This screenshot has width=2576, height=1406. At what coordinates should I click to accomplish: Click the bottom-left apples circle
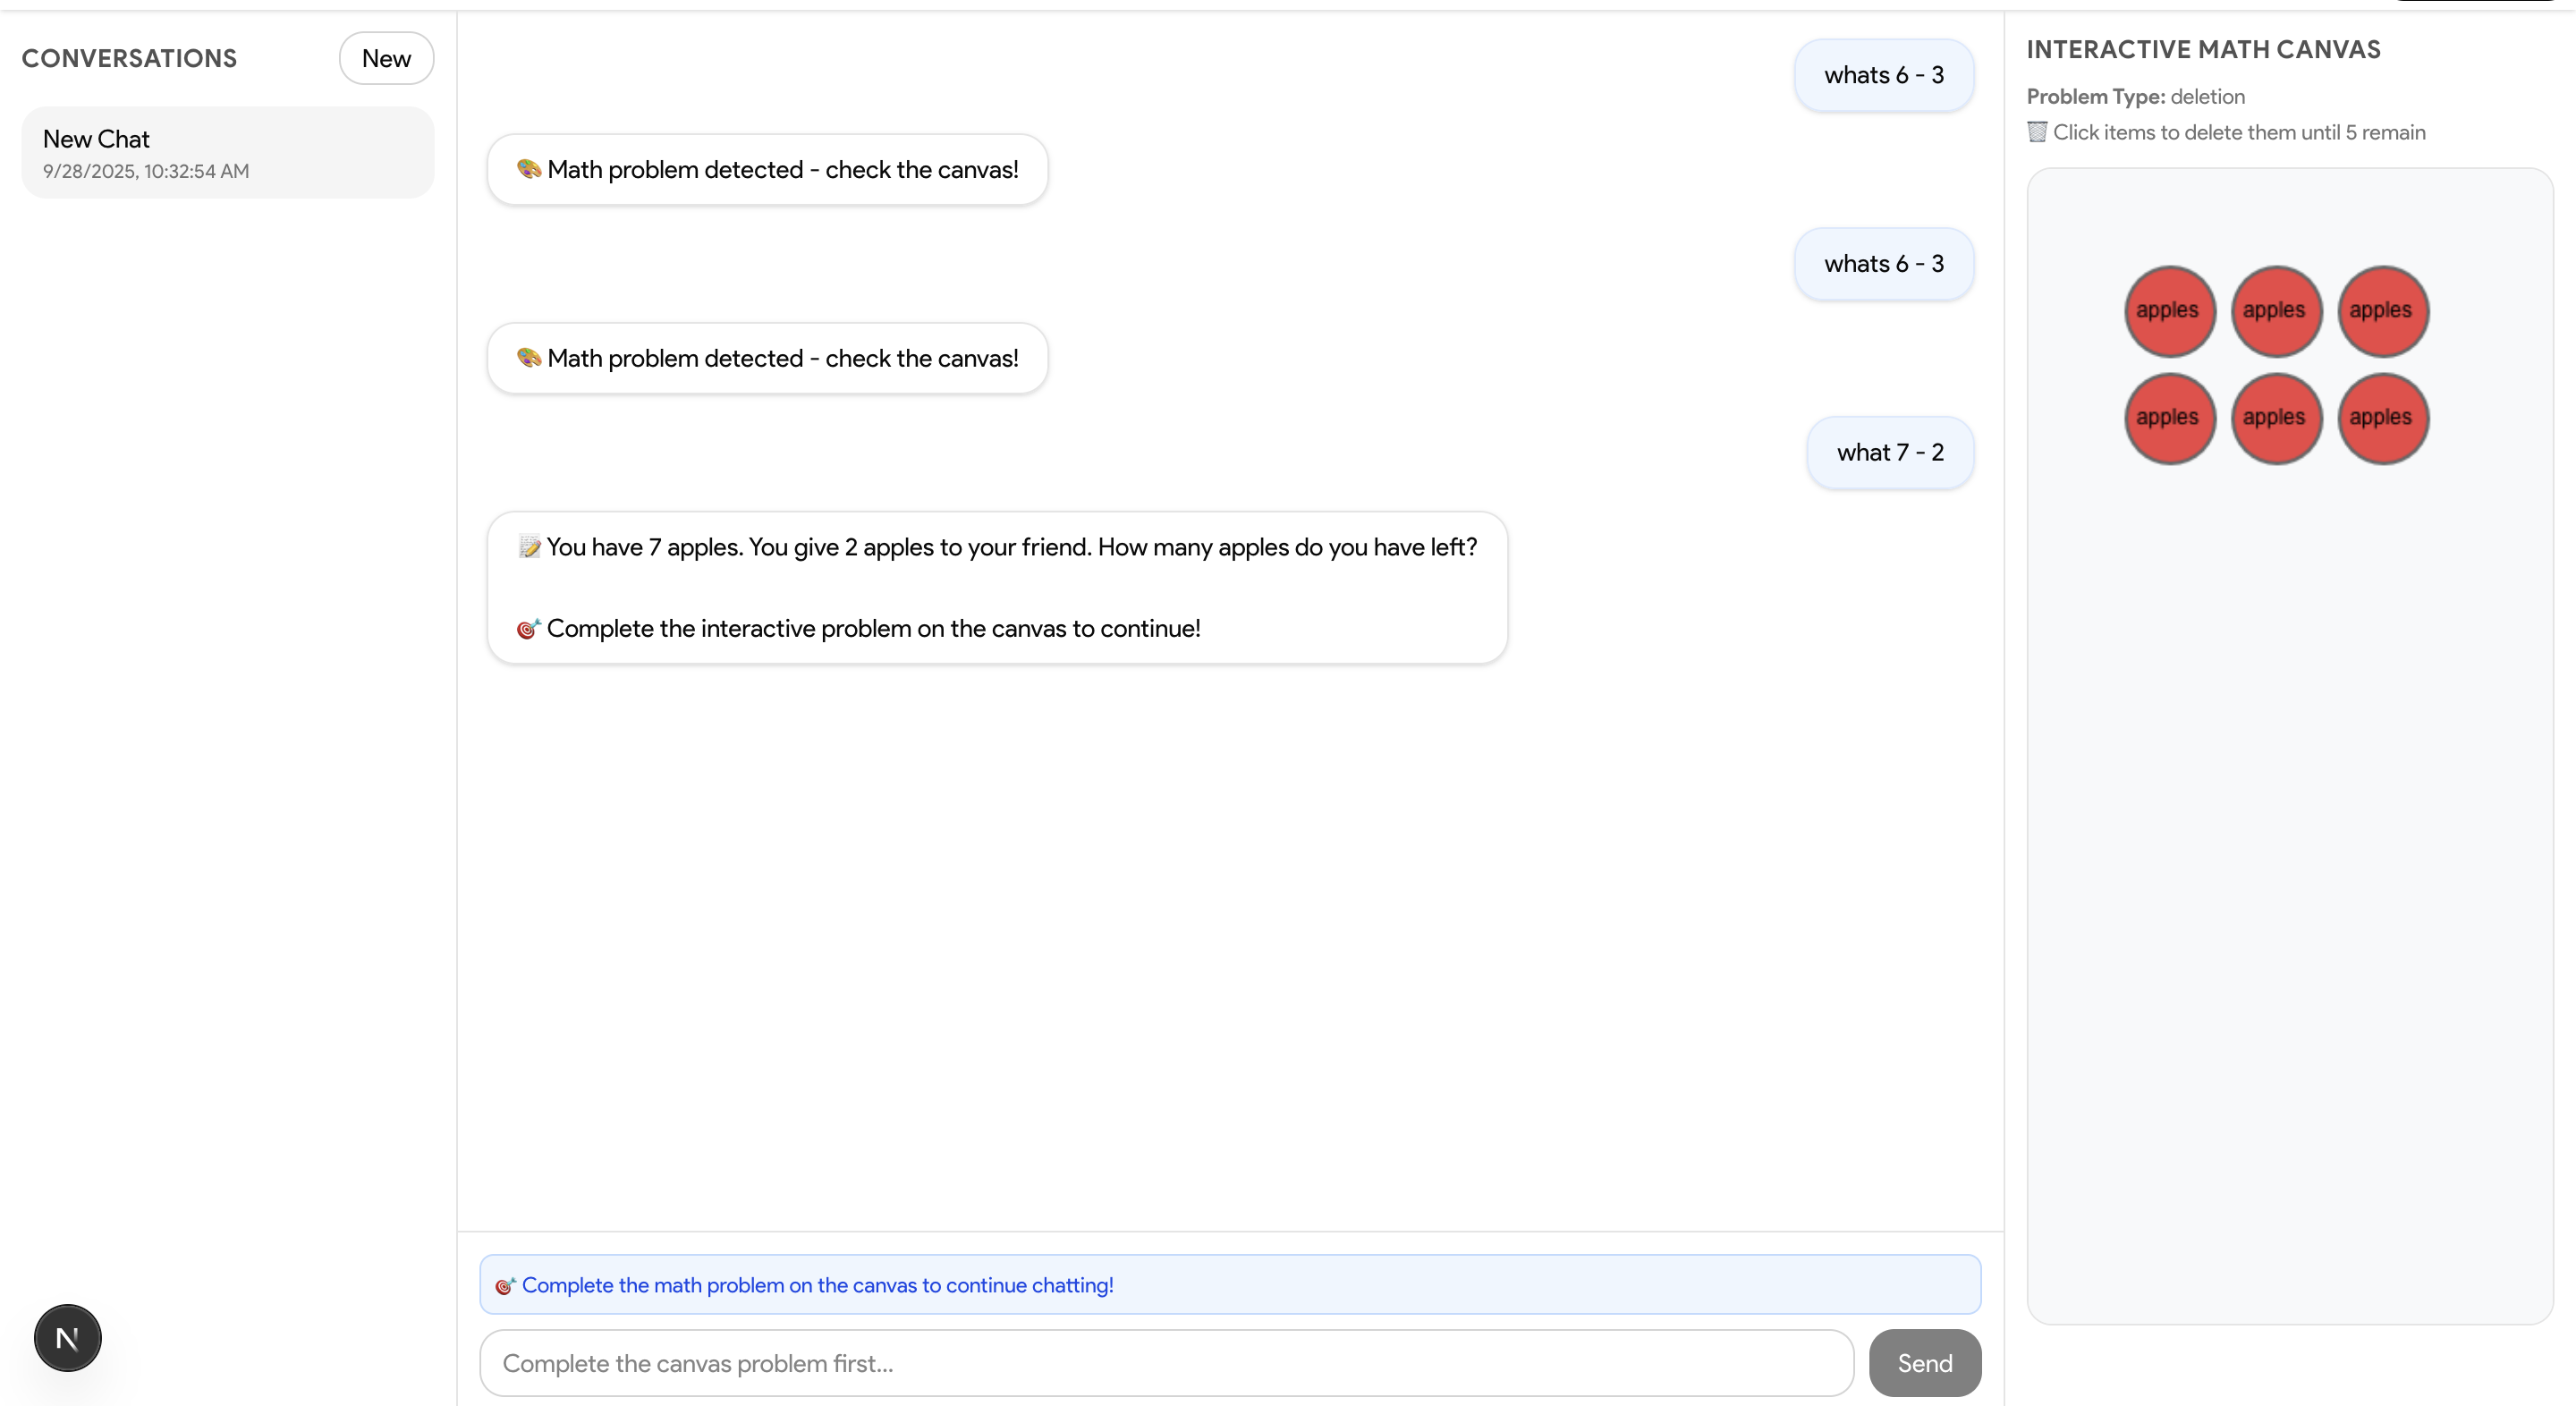[2169, 418]
